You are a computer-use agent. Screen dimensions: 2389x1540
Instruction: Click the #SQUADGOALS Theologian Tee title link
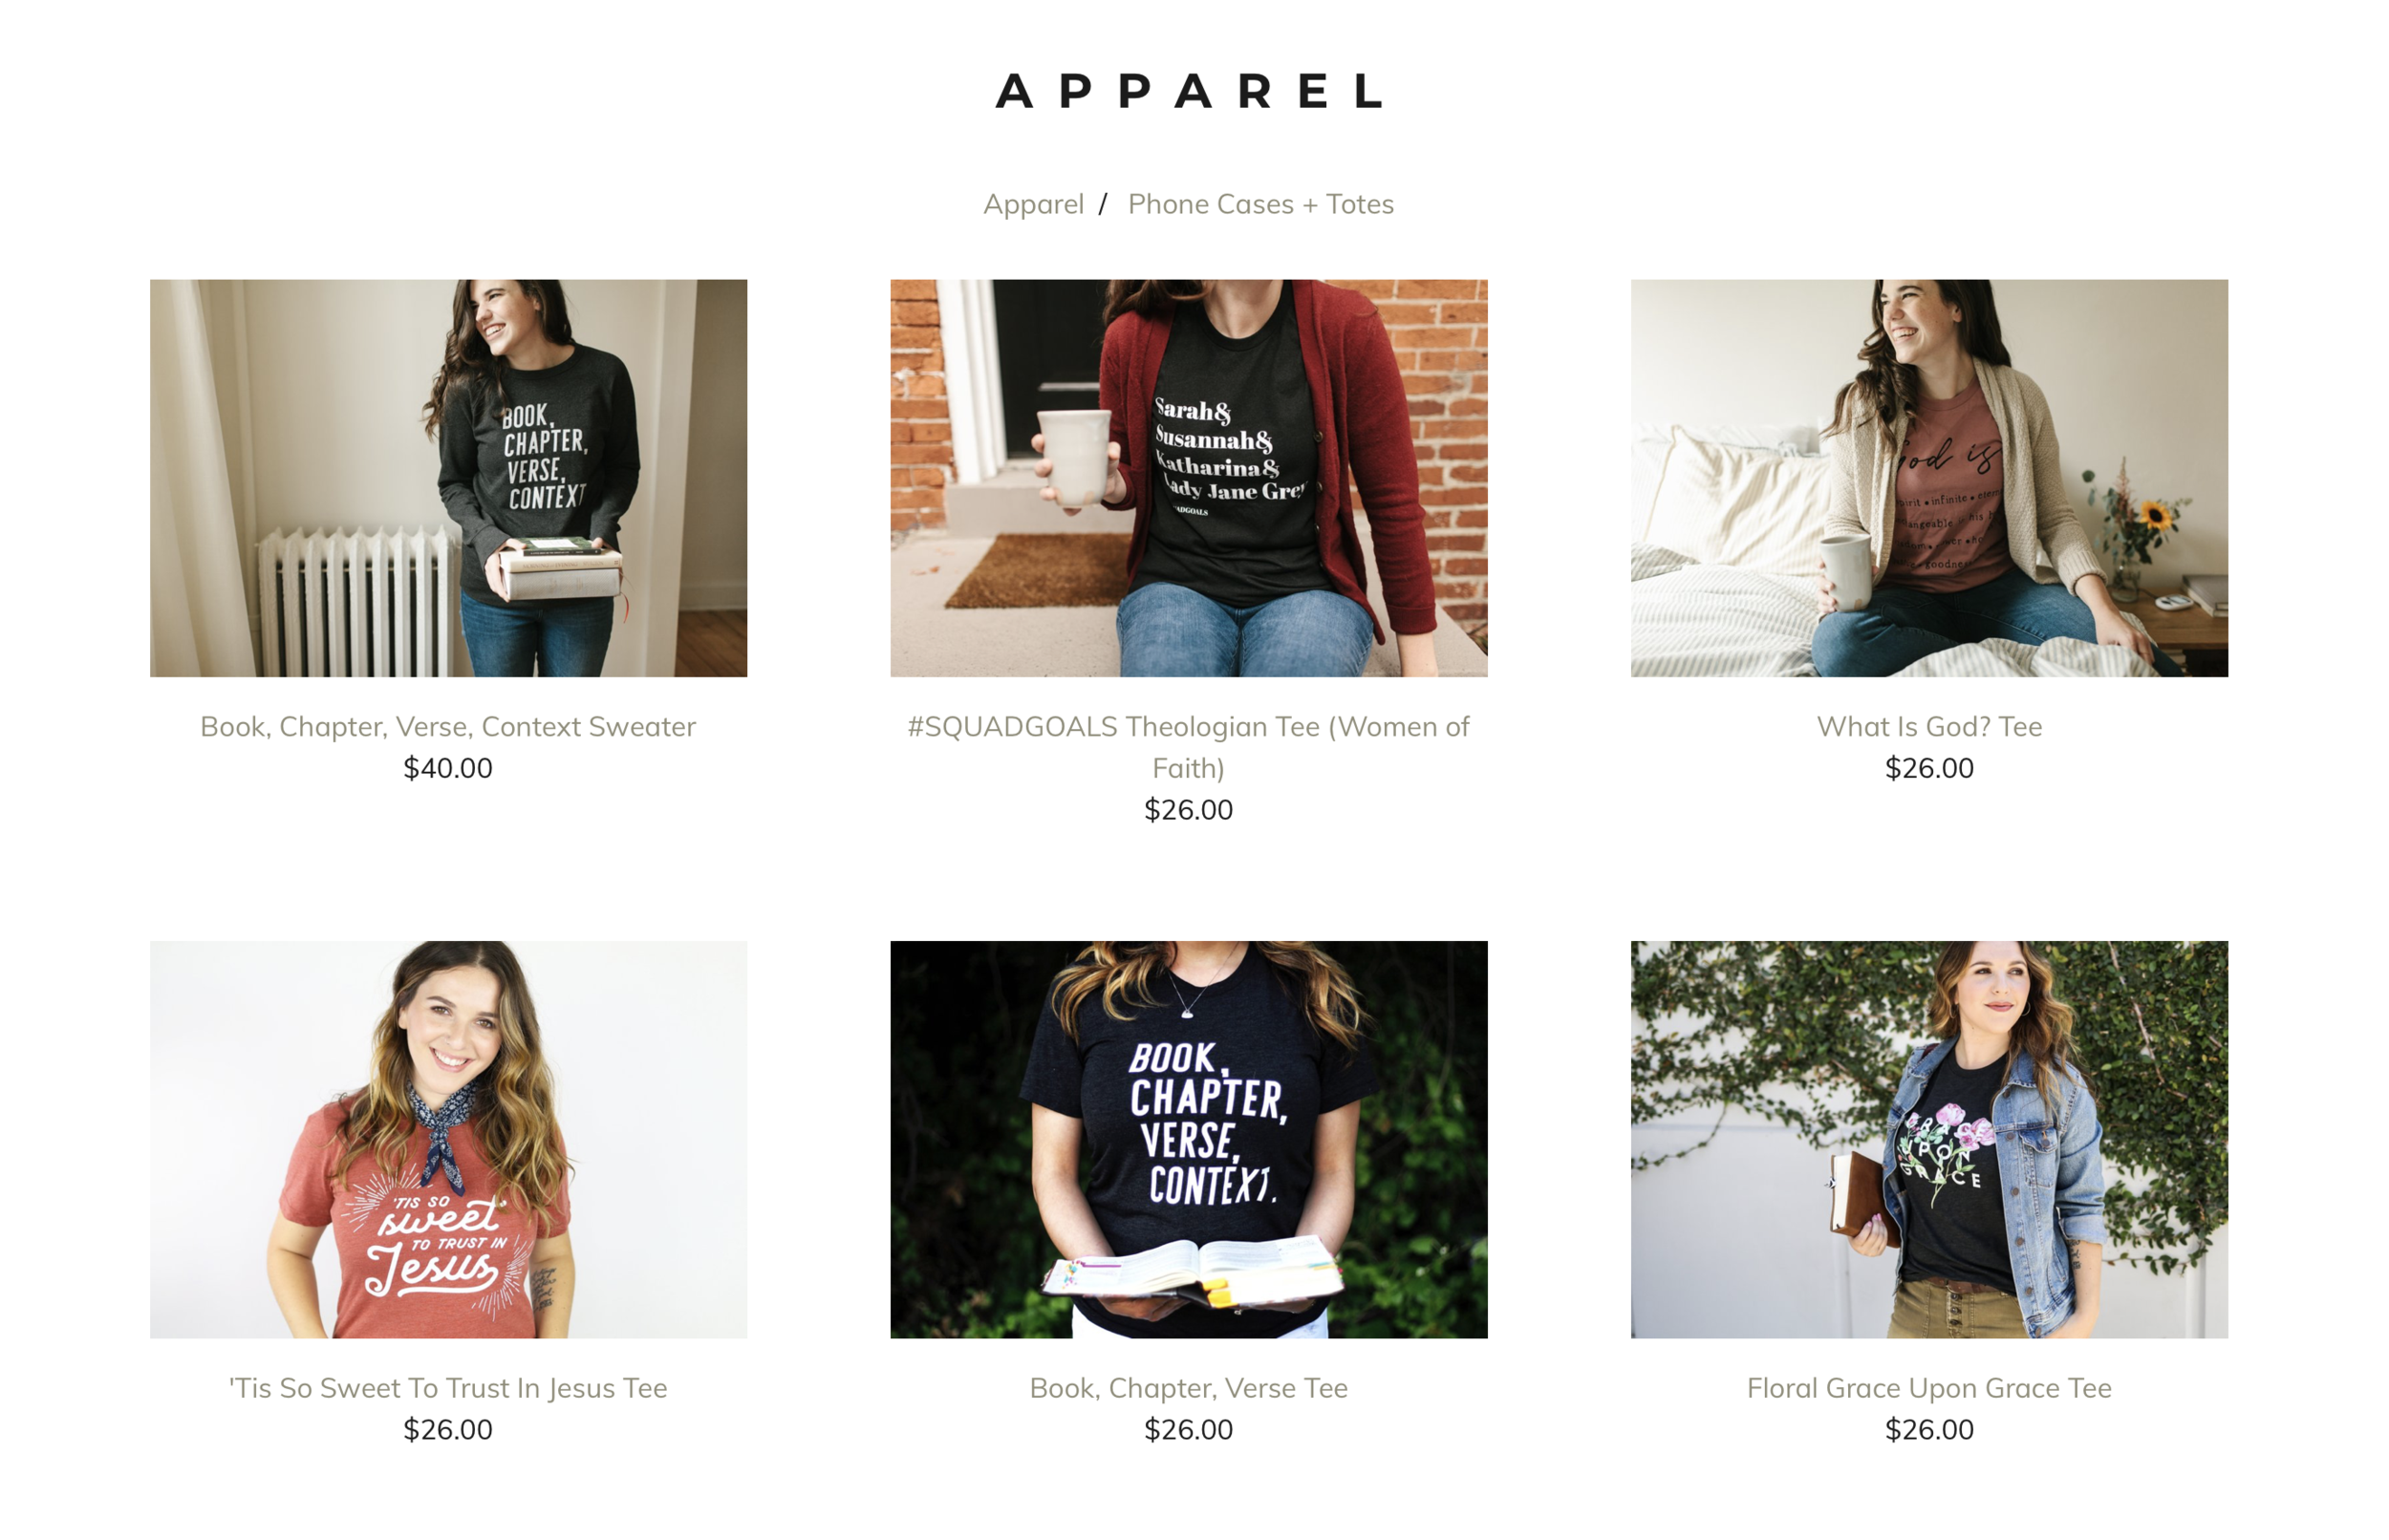tap(1188, 747)
